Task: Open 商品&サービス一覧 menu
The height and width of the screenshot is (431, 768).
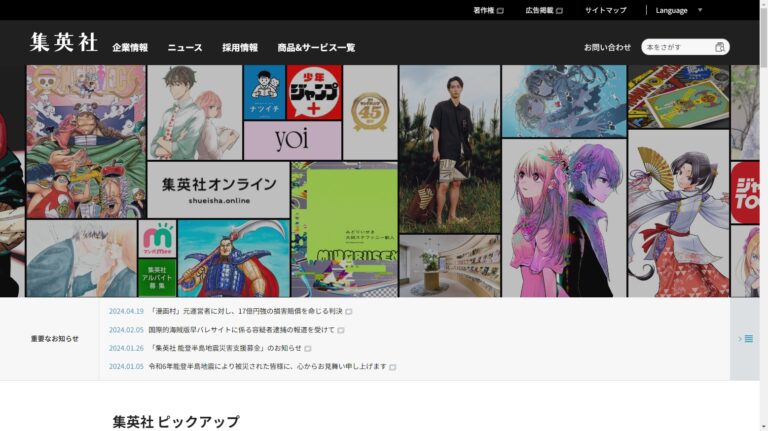Action: (x=316, y=48)
